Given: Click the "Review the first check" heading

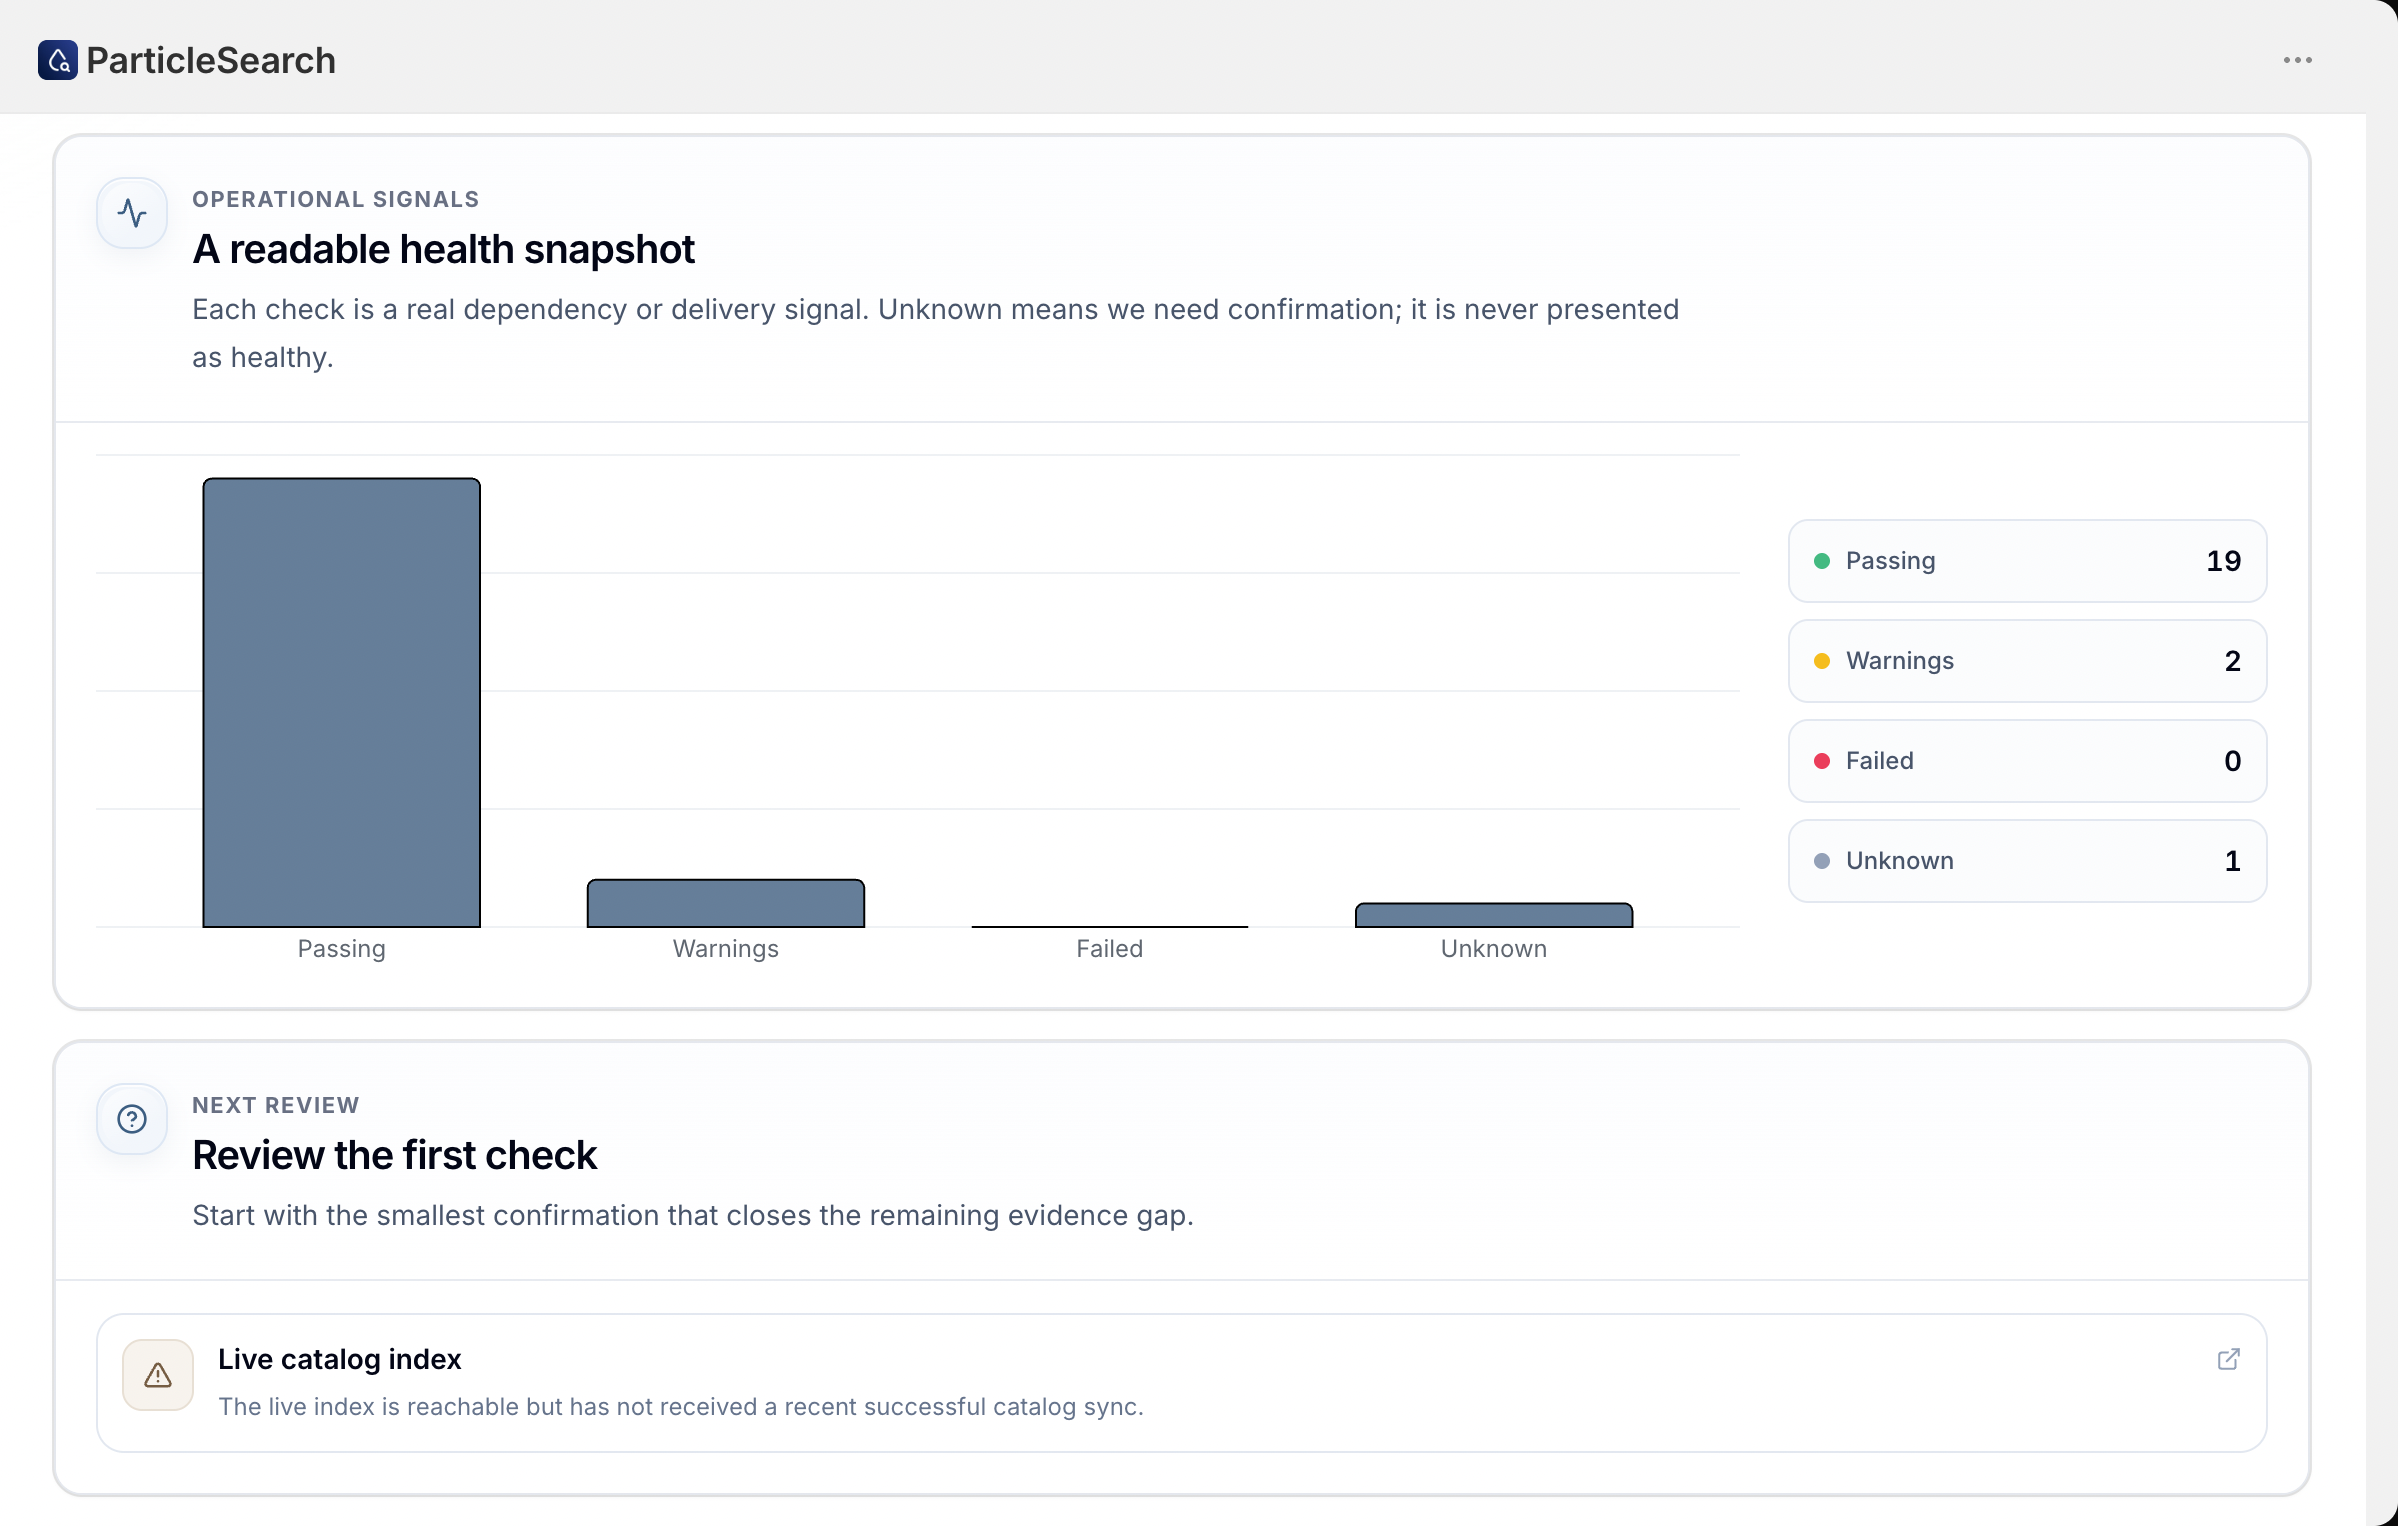Looking at the screenshot, I should 395,1155.
